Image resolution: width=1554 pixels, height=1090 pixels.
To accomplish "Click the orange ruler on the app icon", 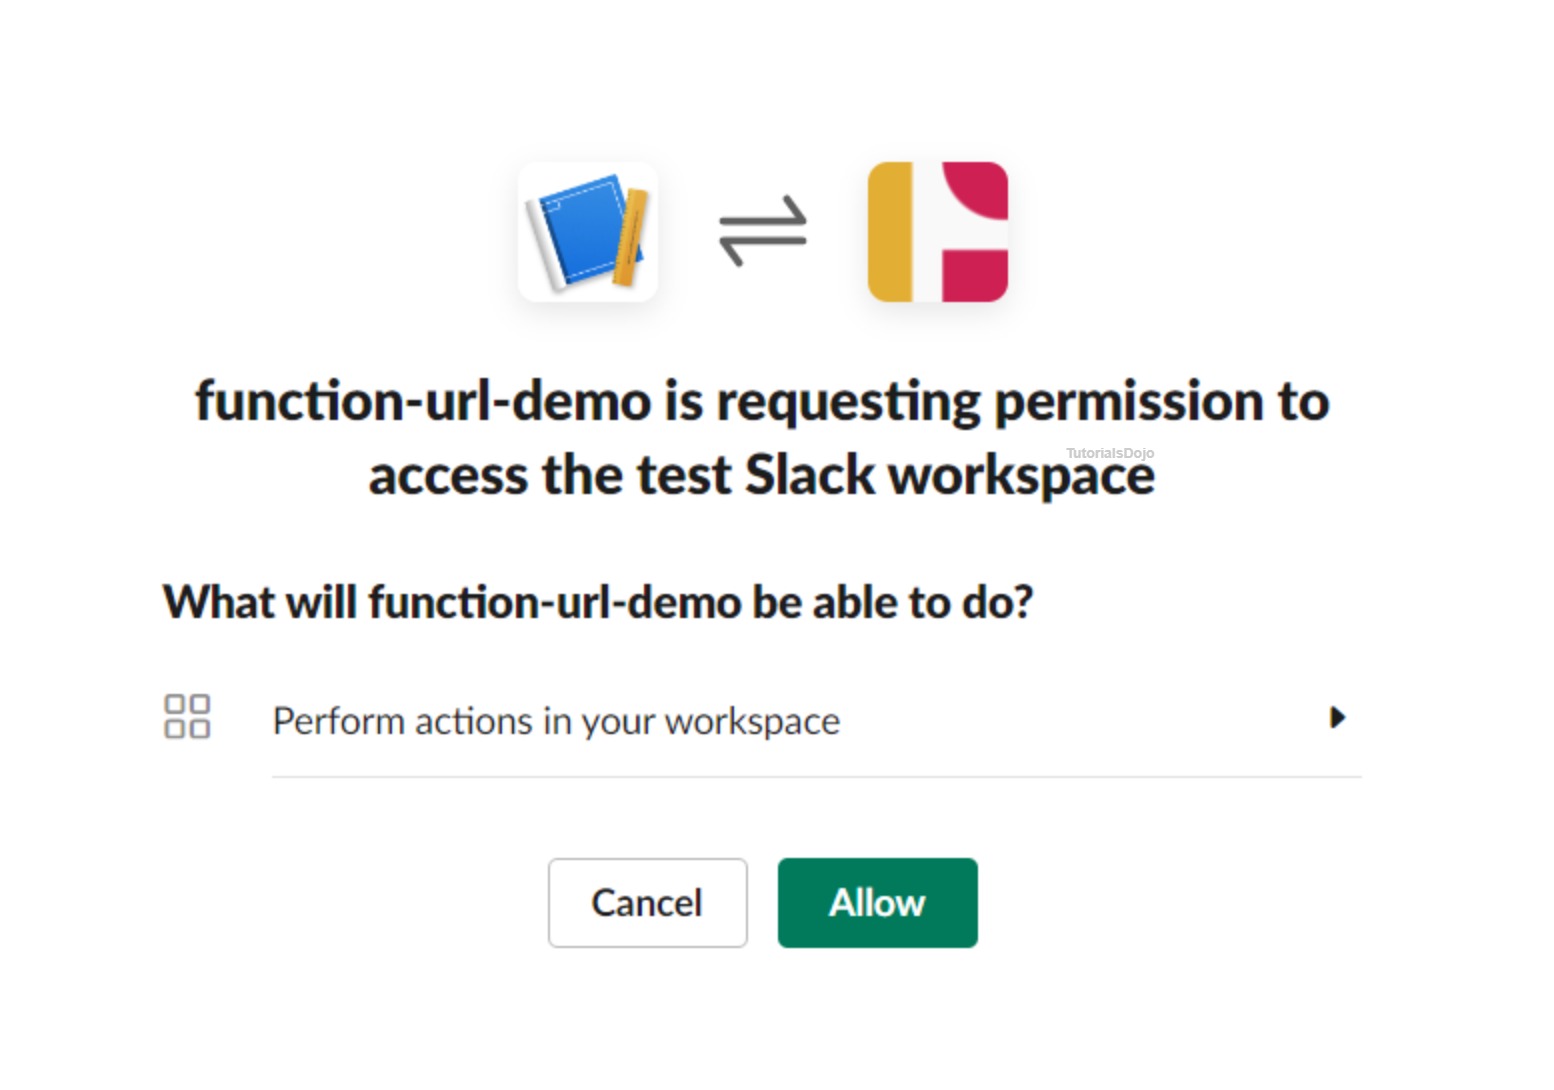I will (x=632, y=238).
